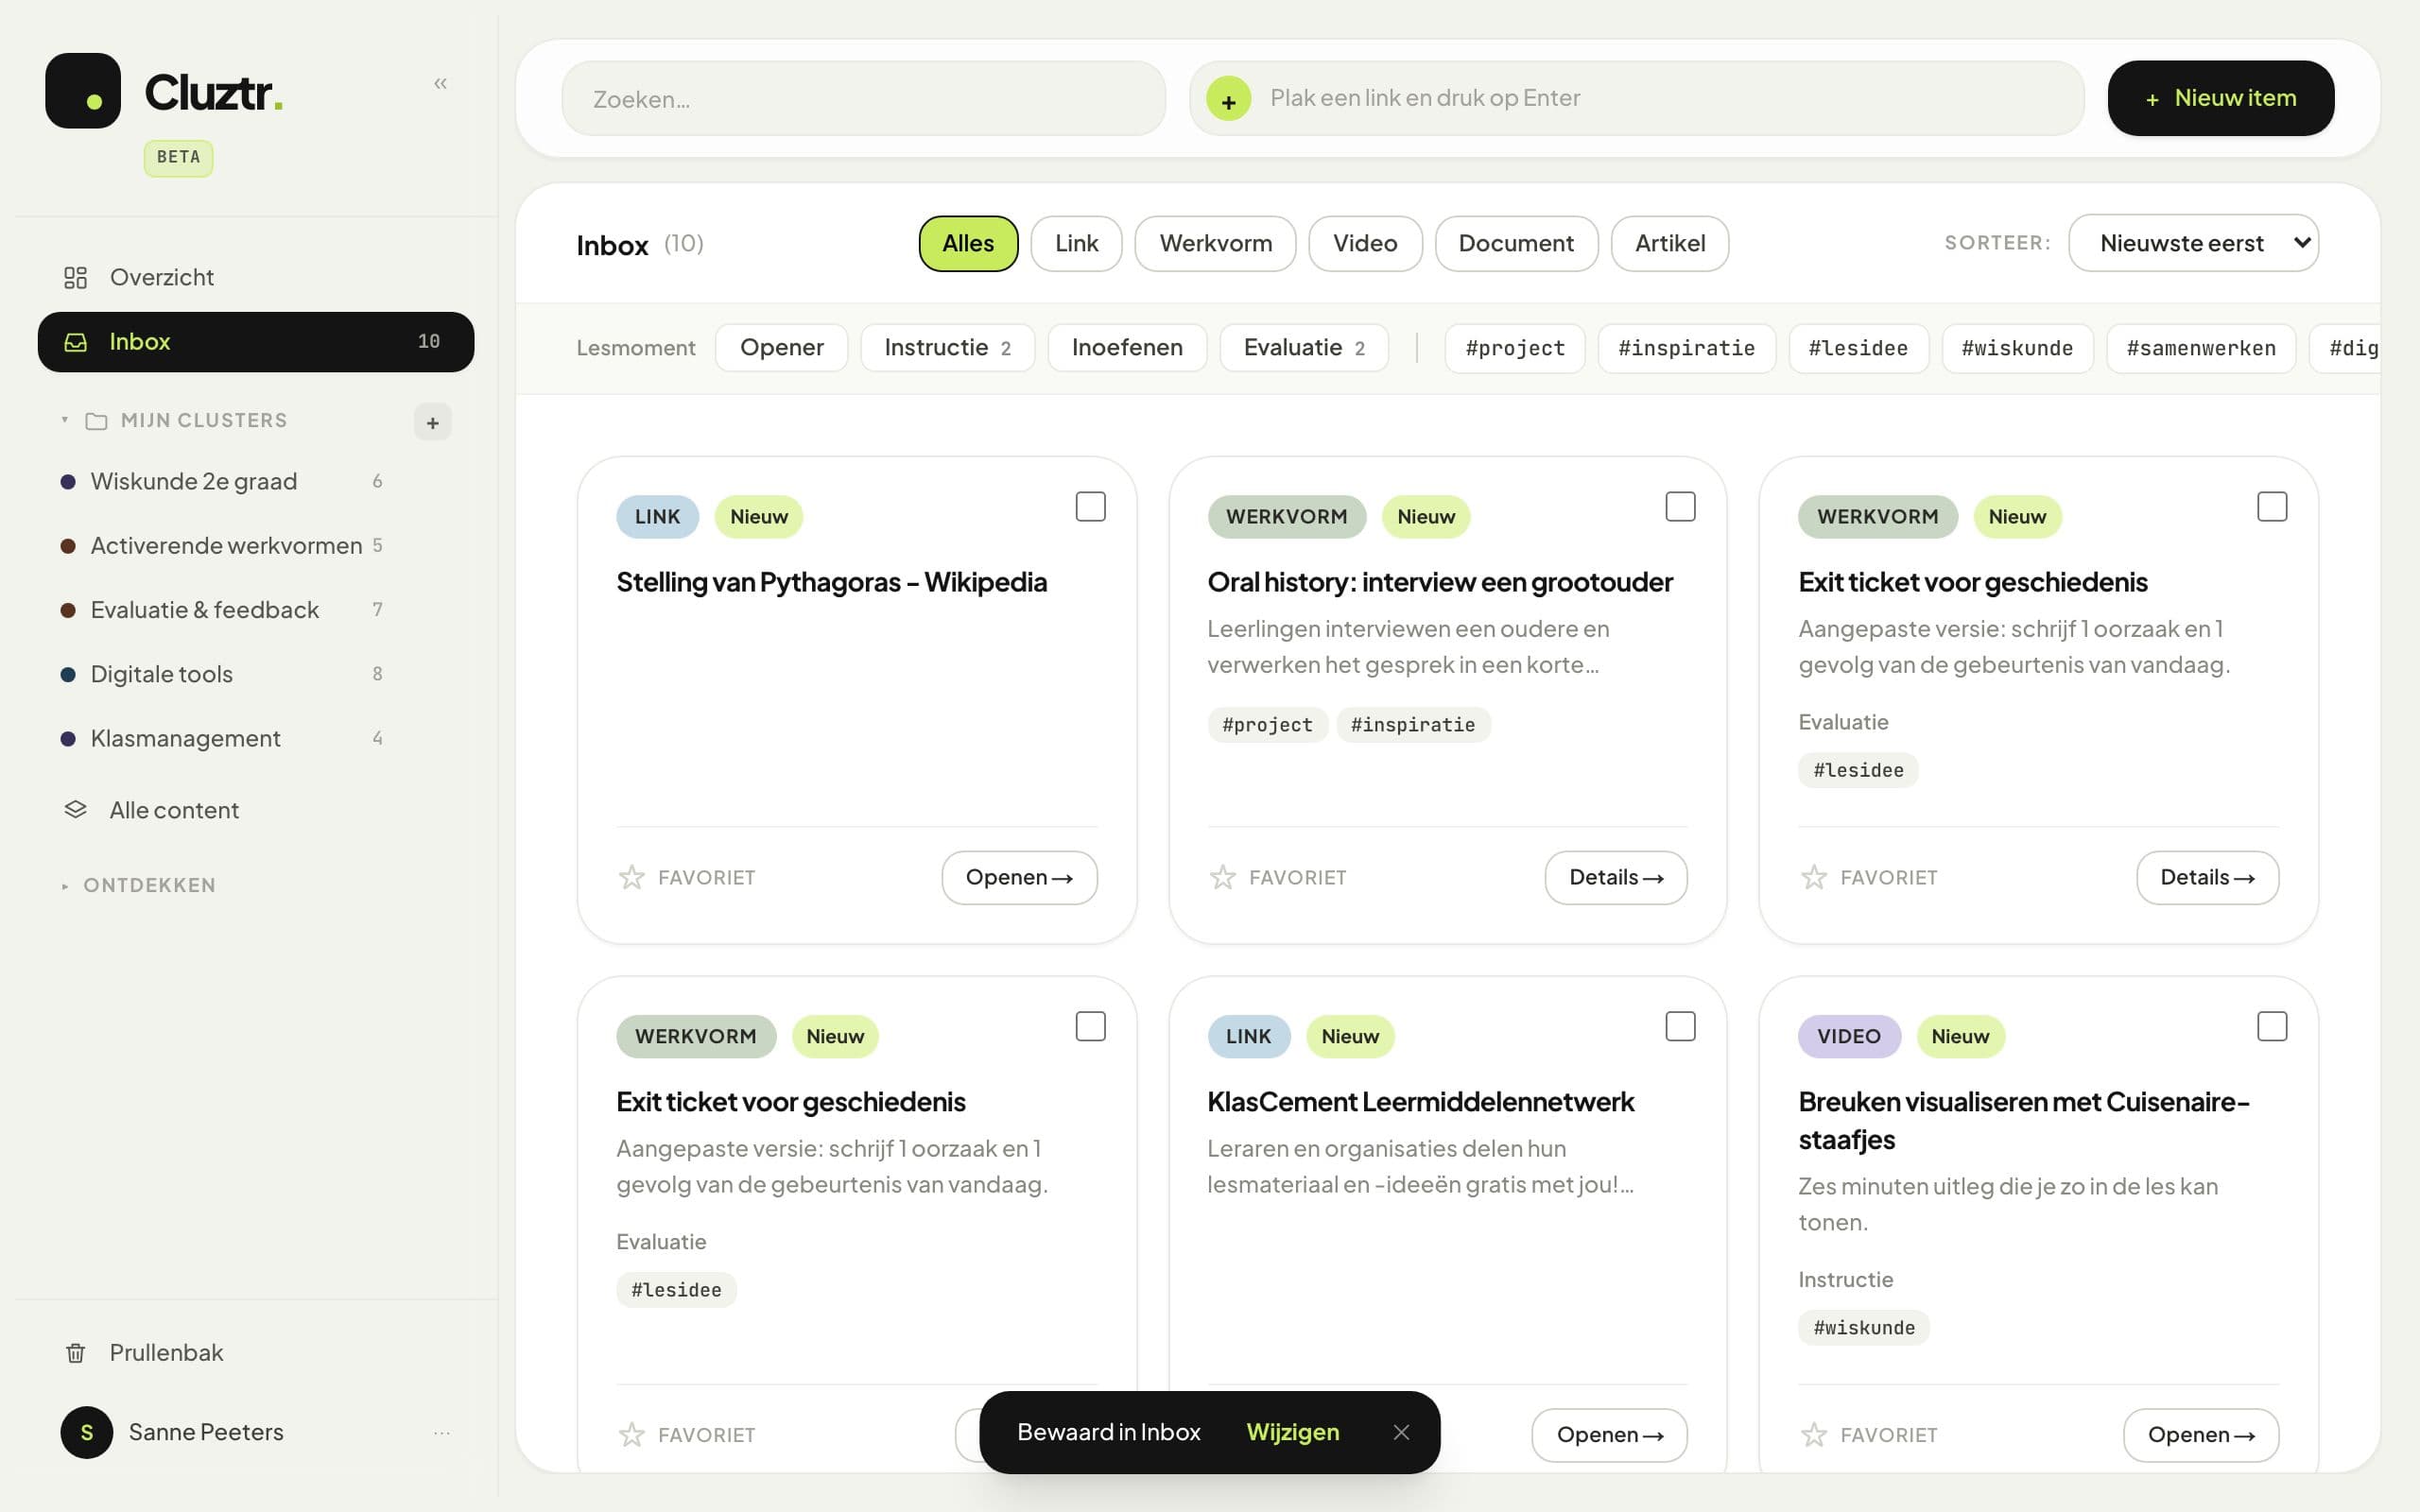Click the Inbox tray icon in sidebar
Viewport: 2420px width, 1512px height.
coord(76,342)
